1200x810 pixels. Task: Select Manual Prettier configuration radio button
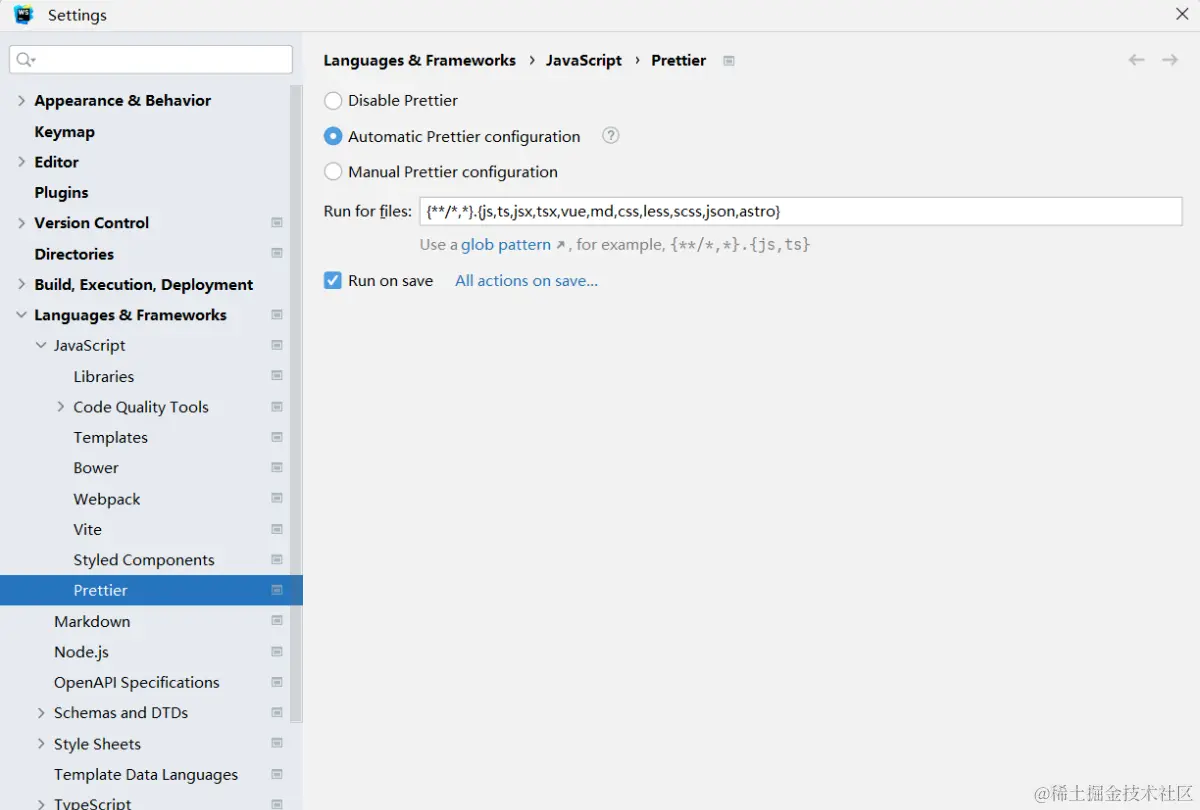[333, 172]
